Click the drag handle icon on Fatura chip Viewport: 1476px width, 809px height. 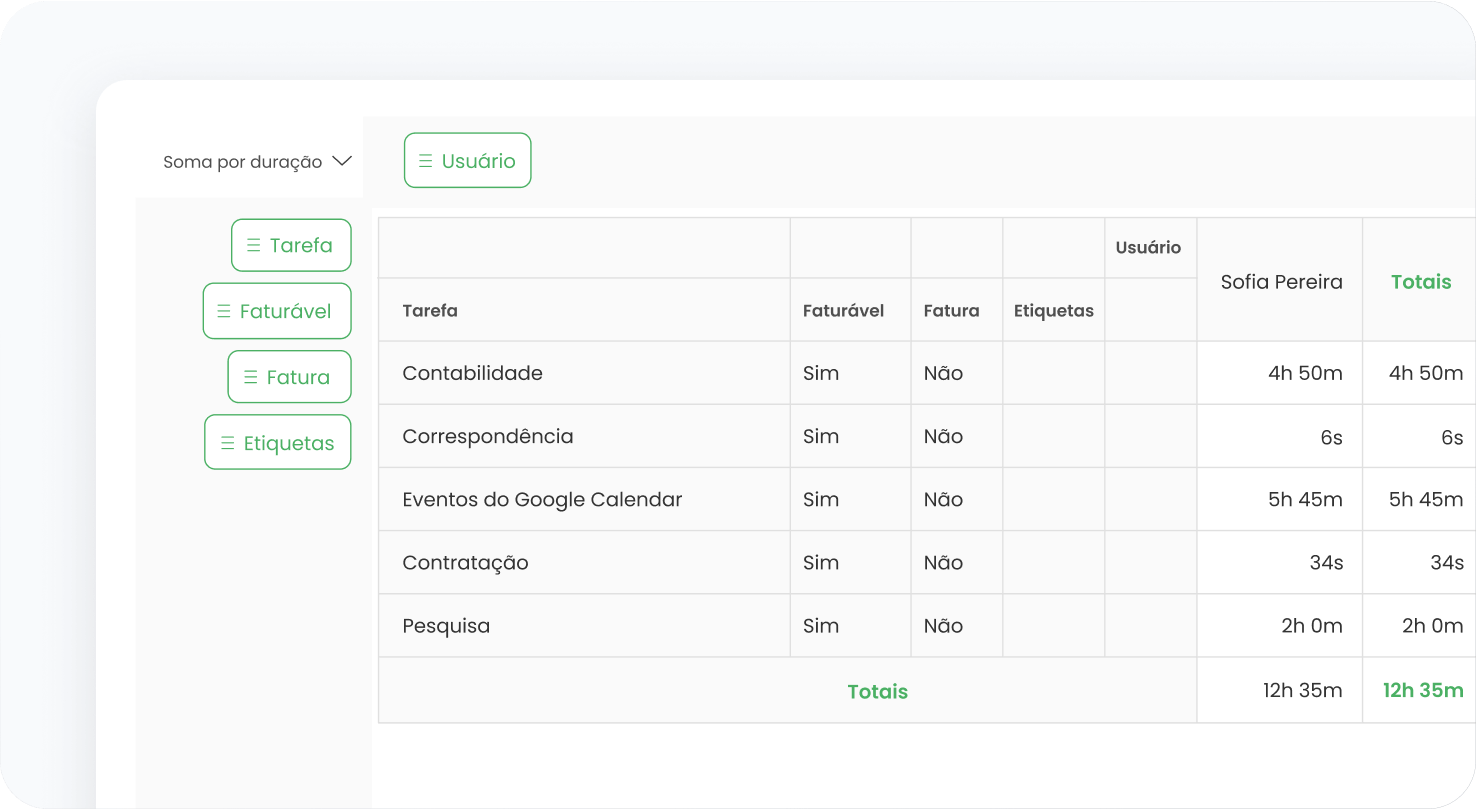coord(251,377)
